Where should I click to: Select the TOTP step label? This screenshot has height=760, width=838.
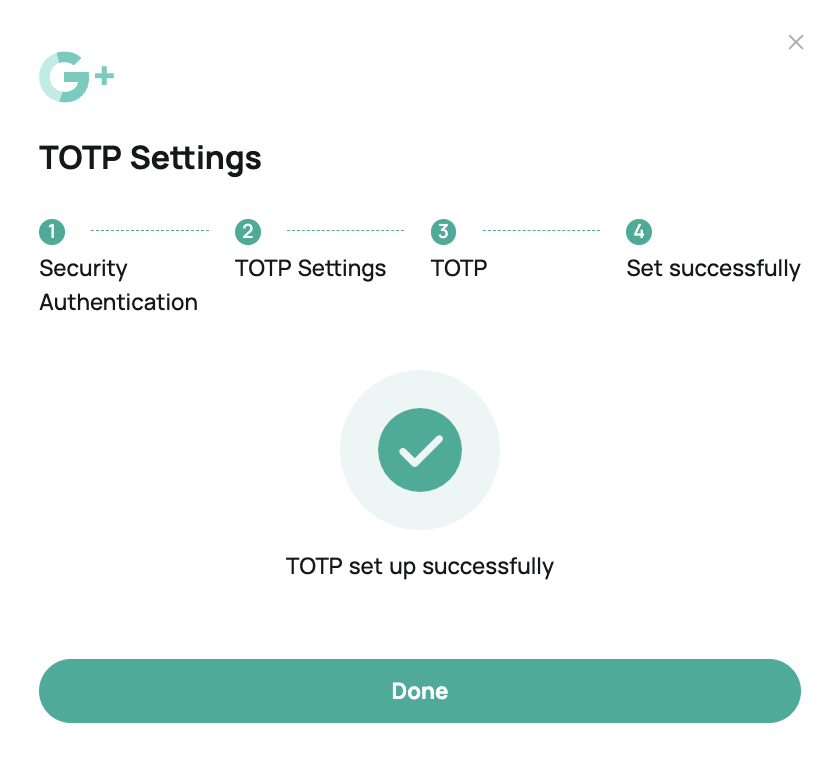(459, 268)
